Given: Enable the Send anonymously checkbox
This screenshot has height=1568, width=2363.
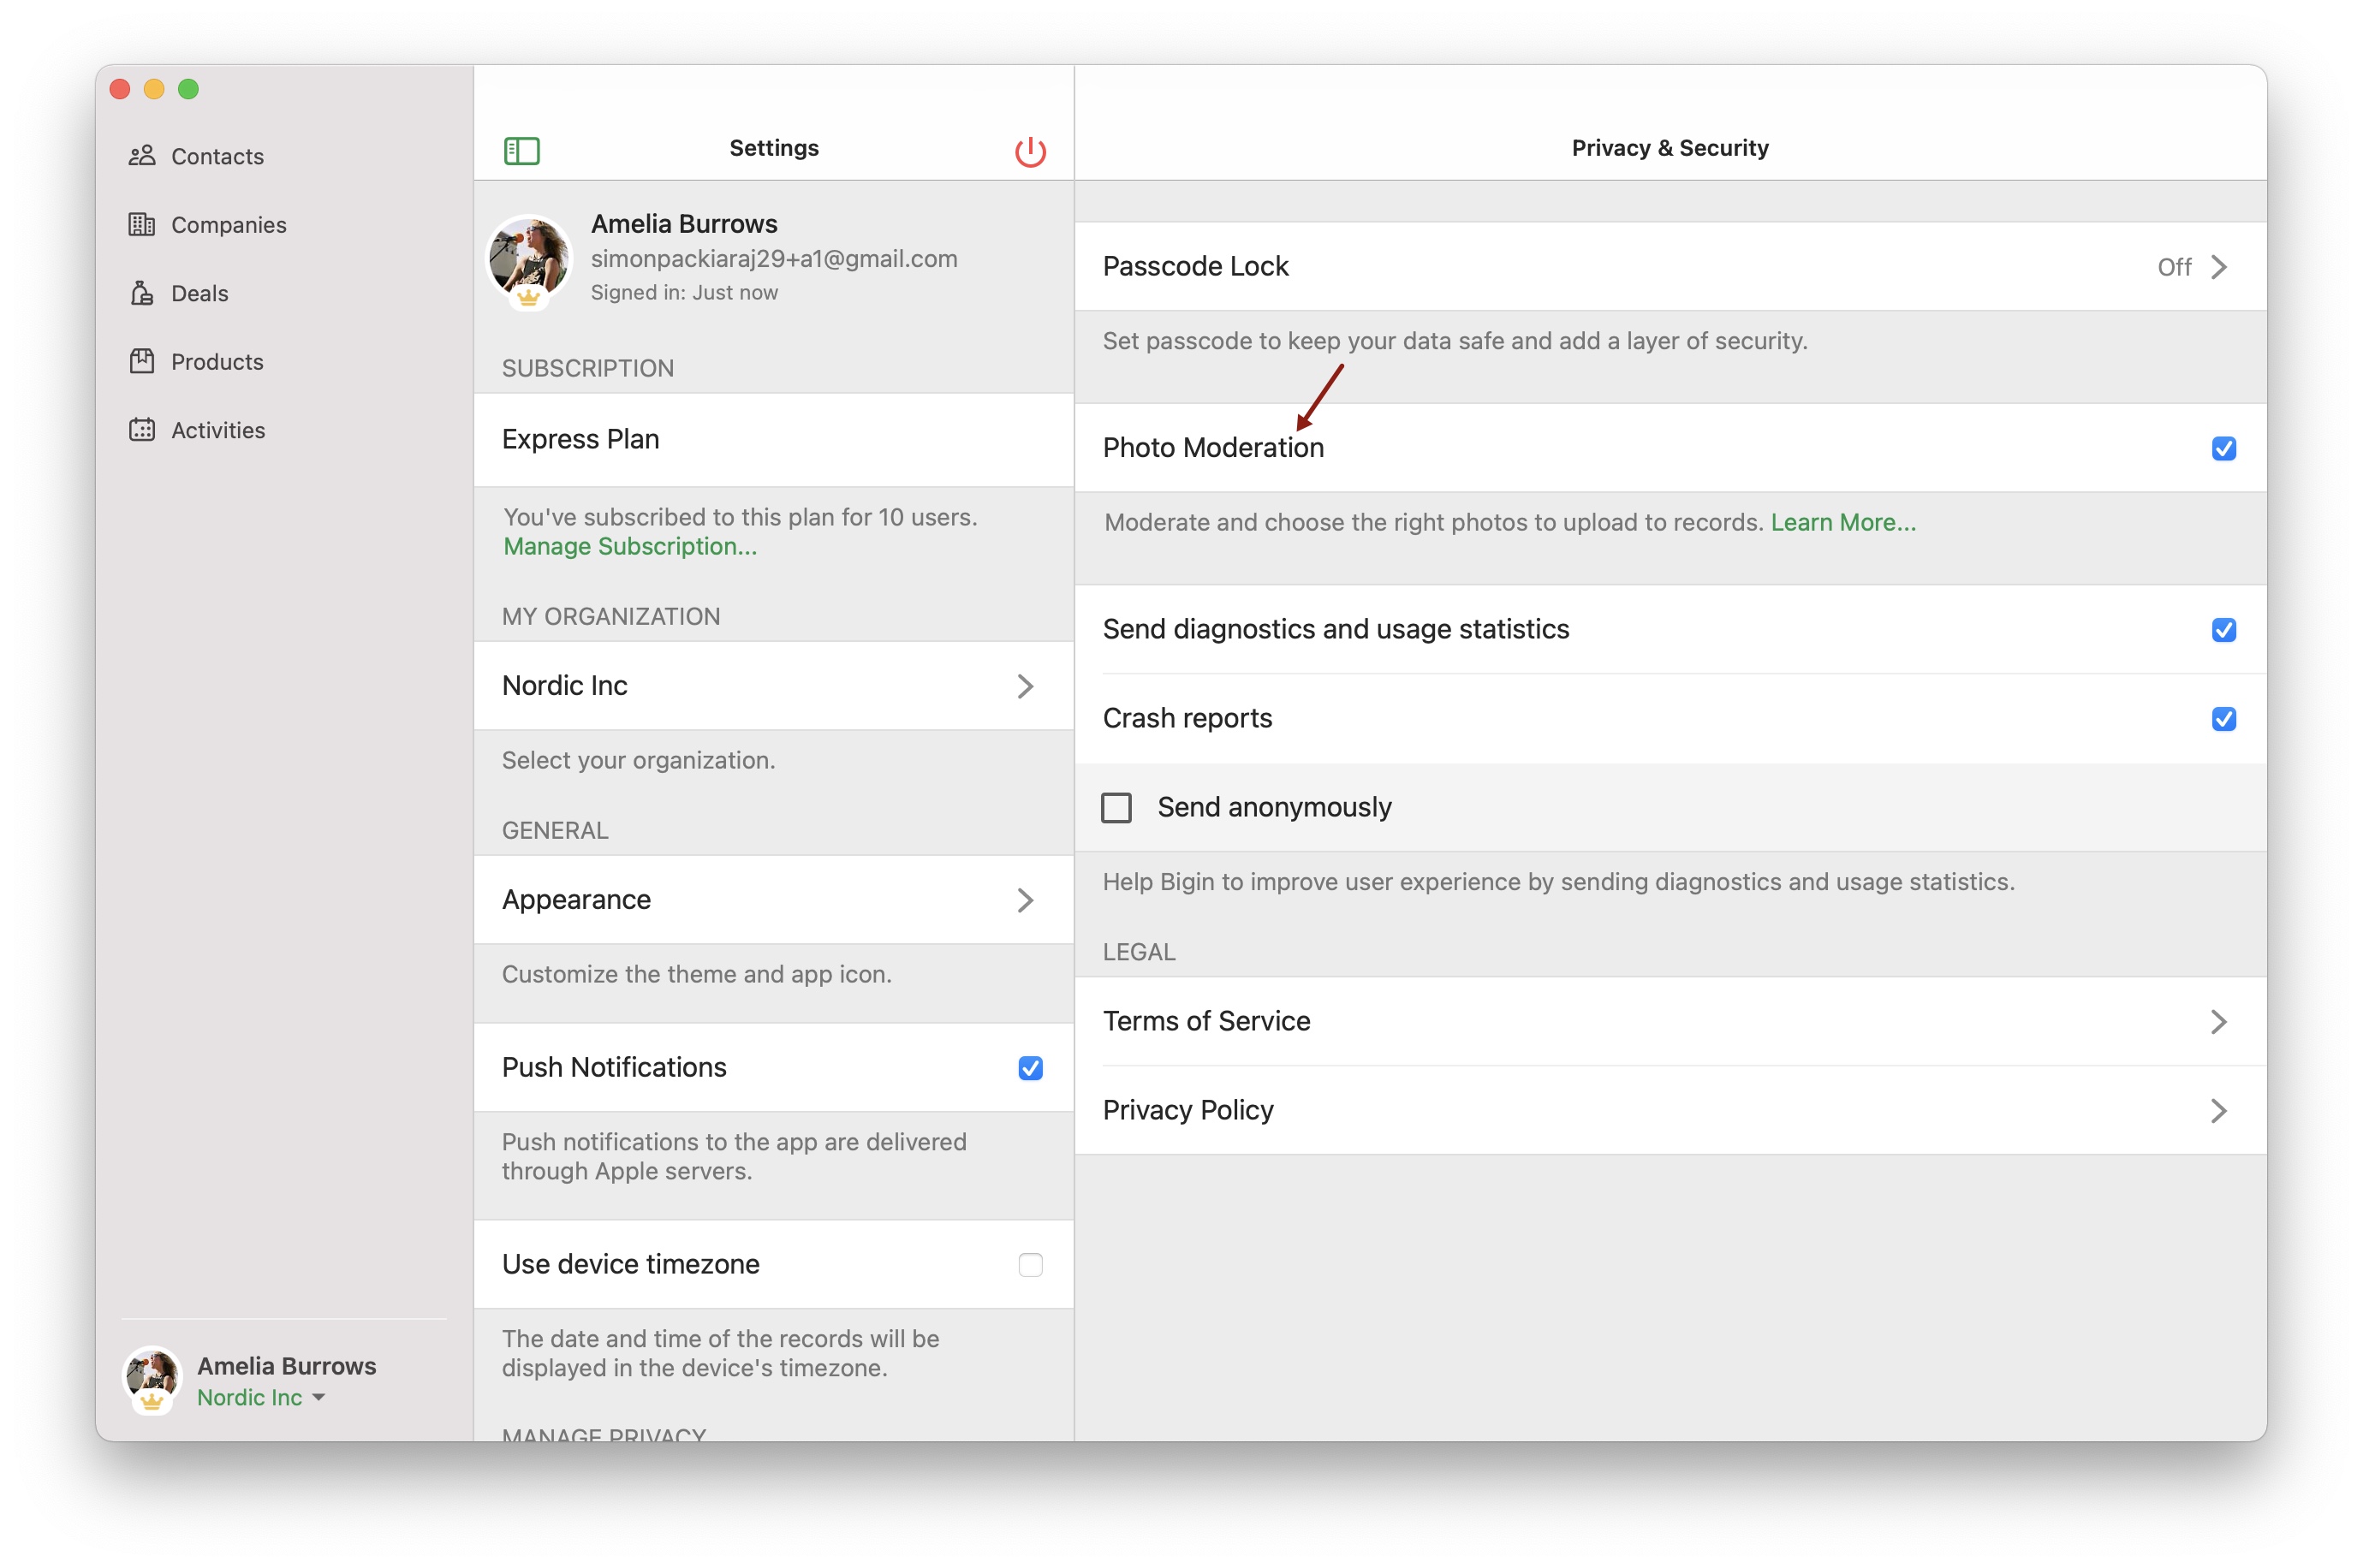Looking at the screenshot, I should (1116, 807).
